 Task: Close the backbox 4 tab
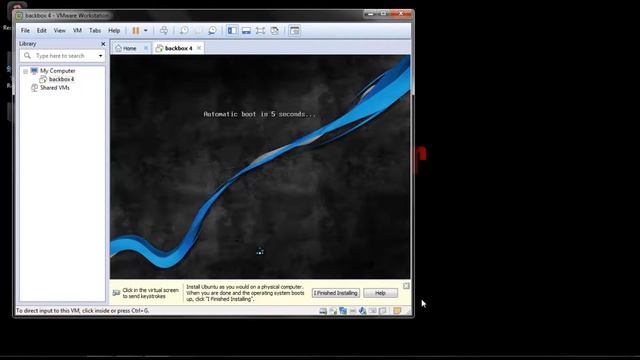pyautogui.click(x=199, y=48)
